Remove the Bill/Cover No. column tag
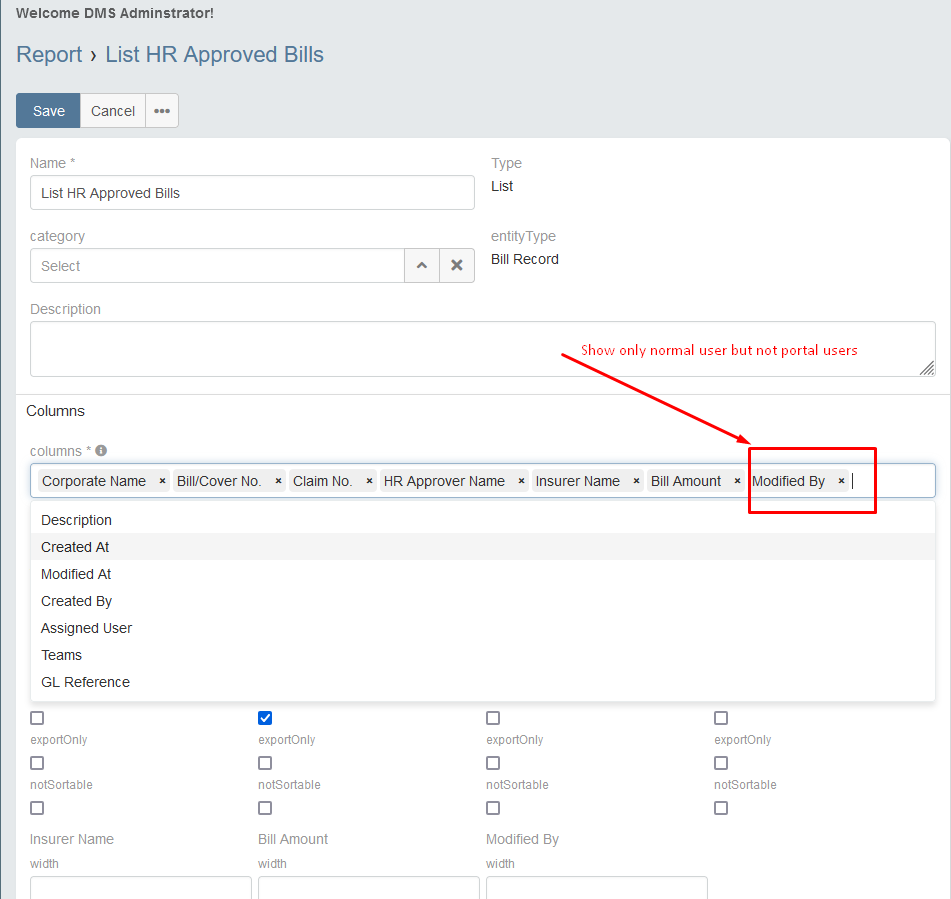 pyautogui.click(x=278, y=481)
